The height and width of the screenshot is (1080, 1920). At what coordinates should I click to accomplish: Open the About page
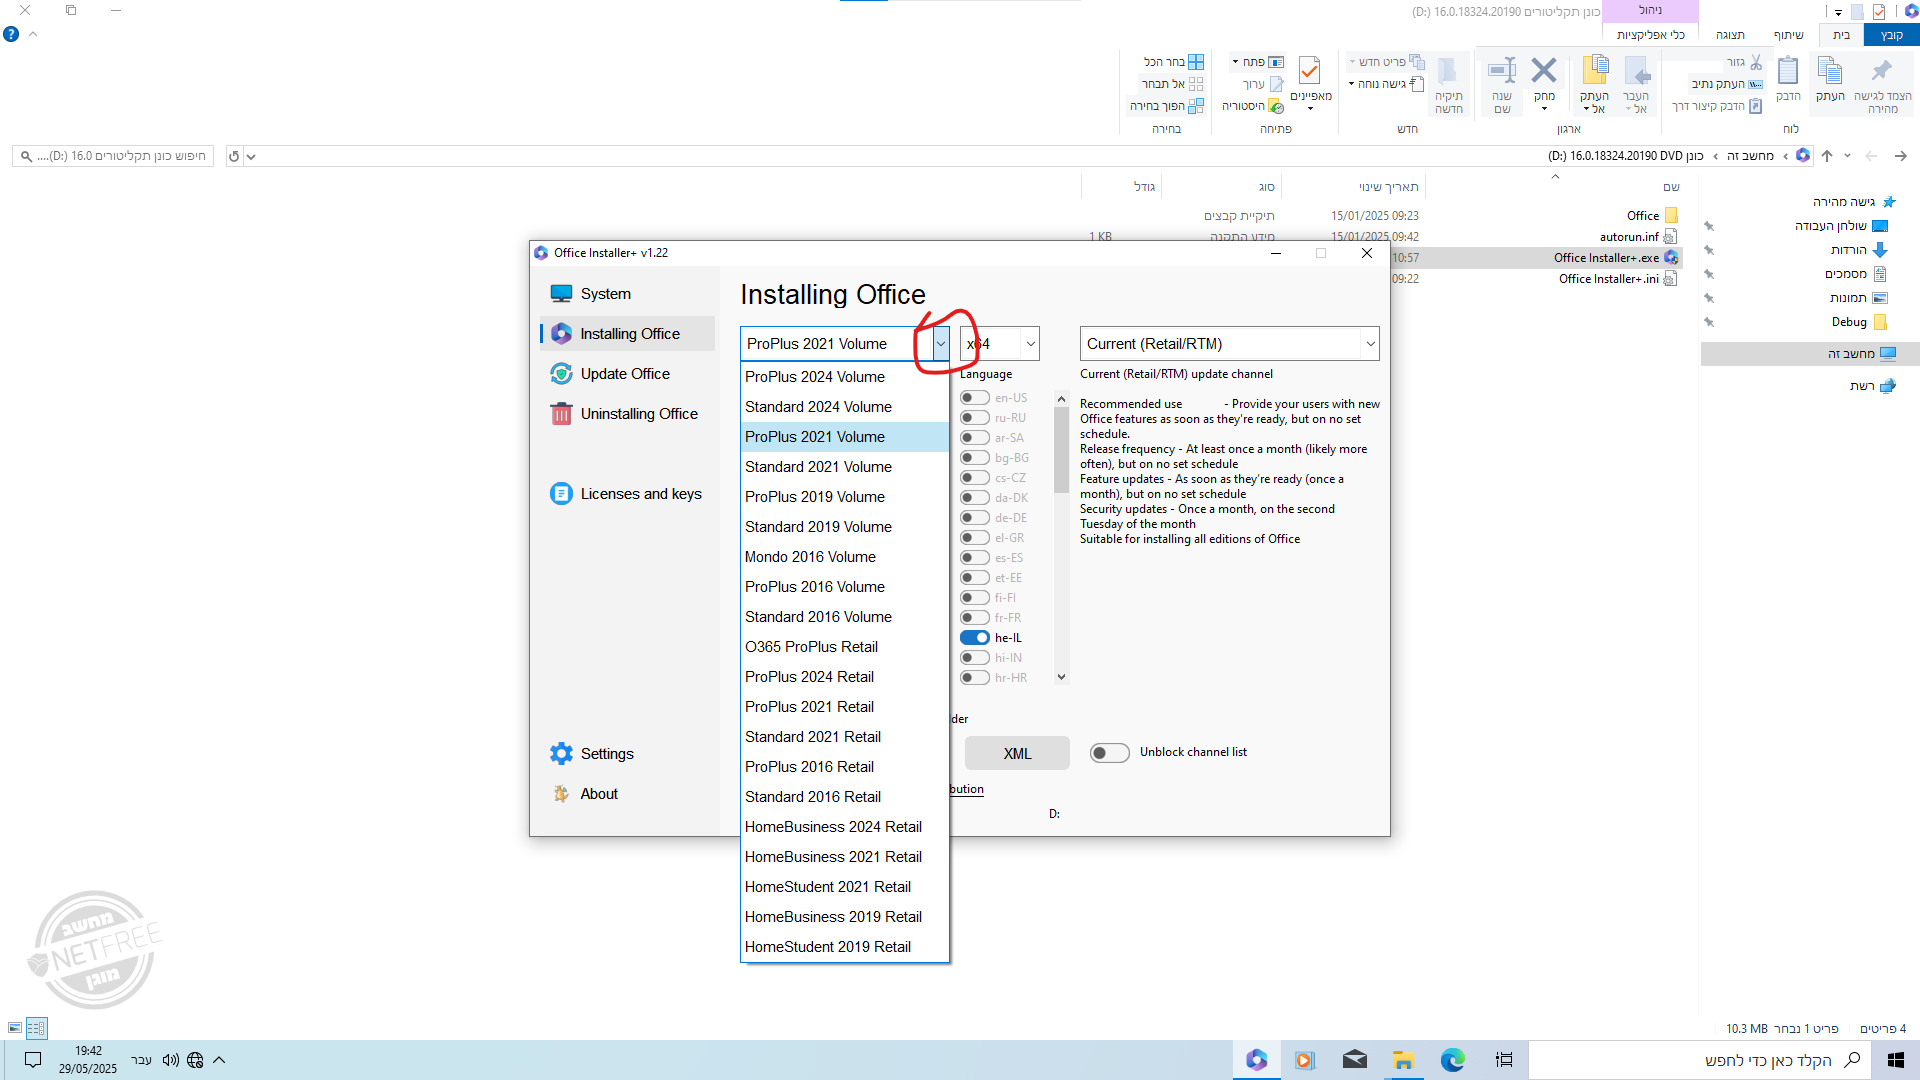point(599,794)
